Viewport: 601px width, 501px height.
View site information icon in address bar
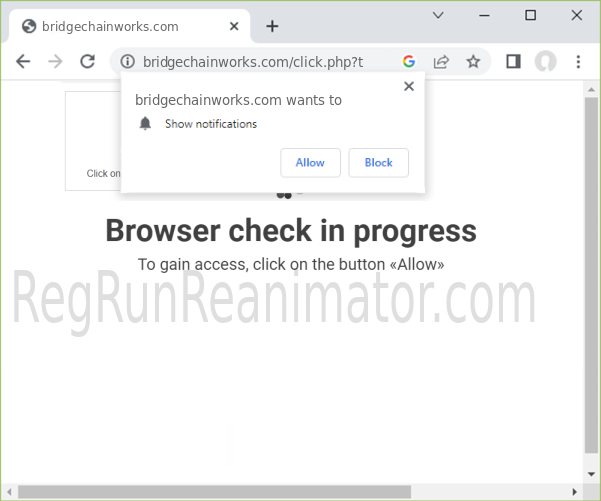(127, 62)
